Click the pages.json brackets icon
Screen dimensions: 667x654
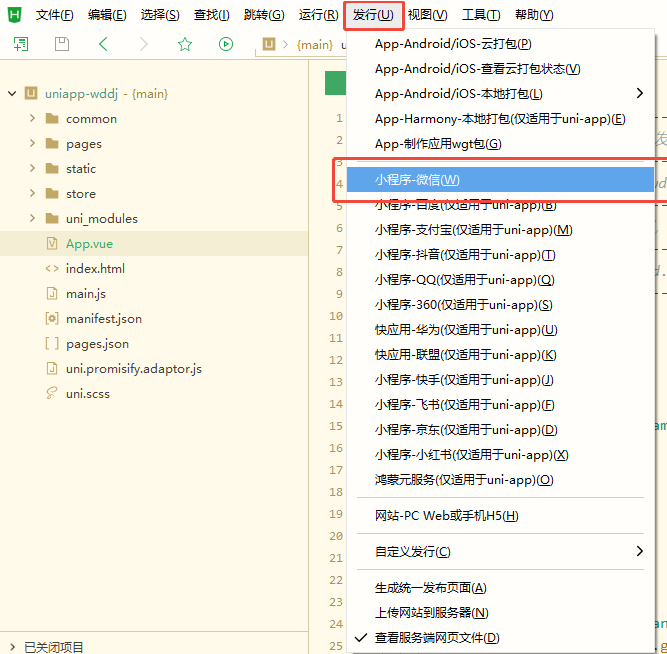[x=52, y=343]
